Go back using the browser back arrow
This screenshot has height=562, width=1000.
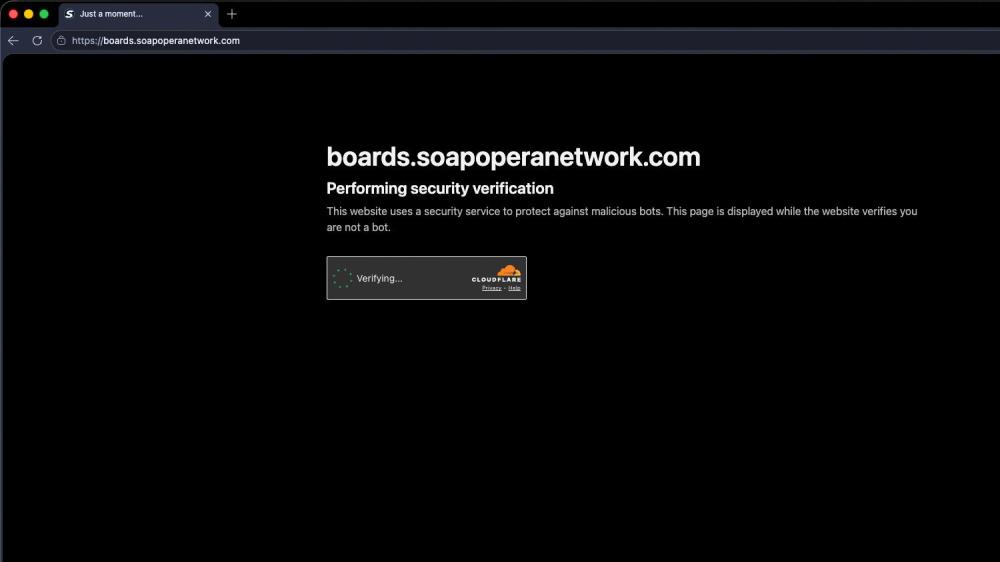[13, 40]
